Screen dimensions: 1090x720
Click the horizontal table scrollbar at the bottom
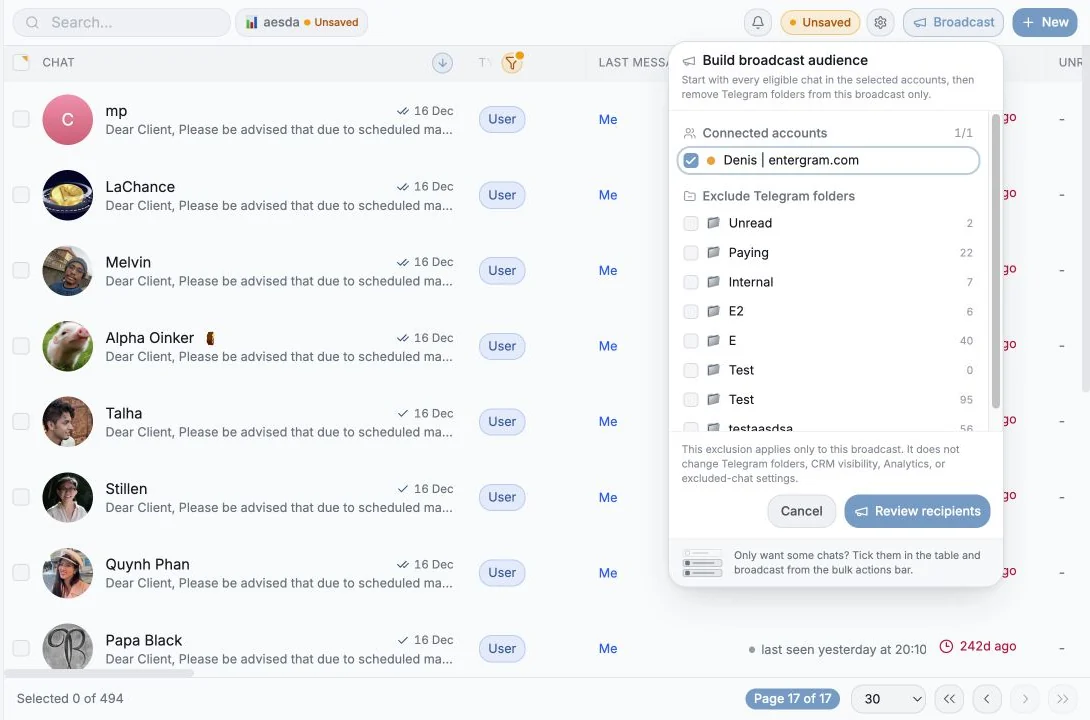coord(99,673)
